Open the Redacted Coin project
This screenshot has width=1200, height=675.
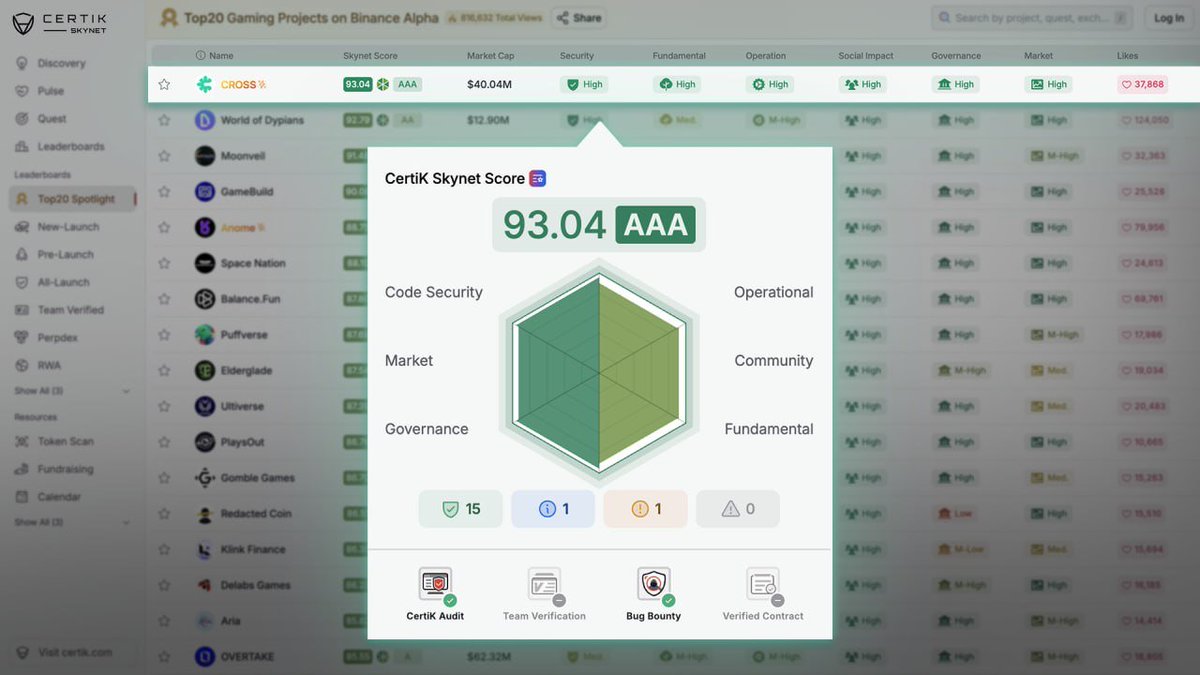256,514
